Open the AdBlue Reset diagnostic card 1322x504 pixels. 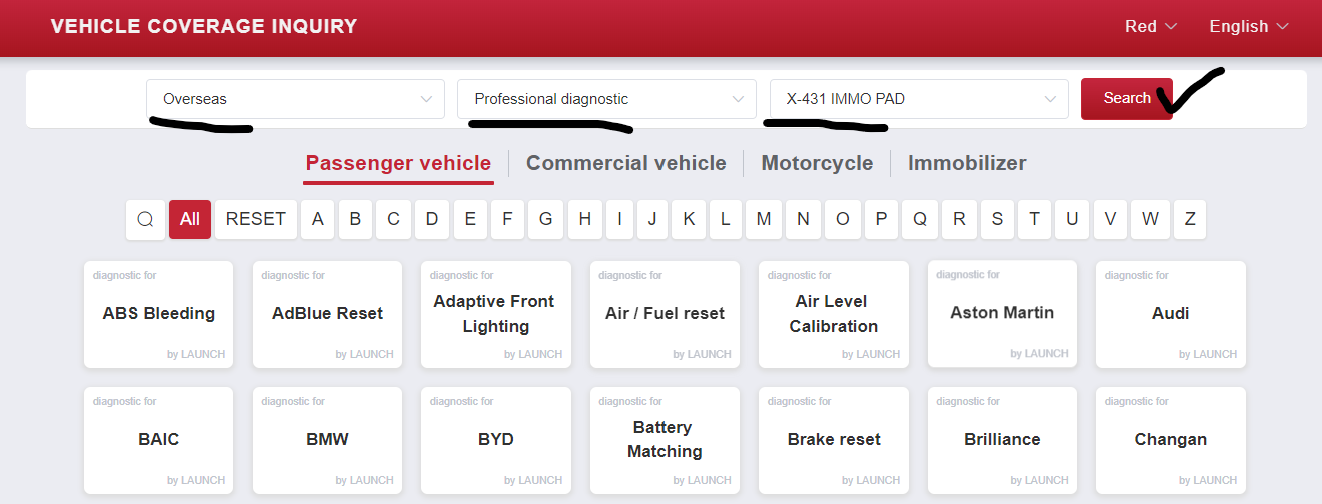(327, 314)
